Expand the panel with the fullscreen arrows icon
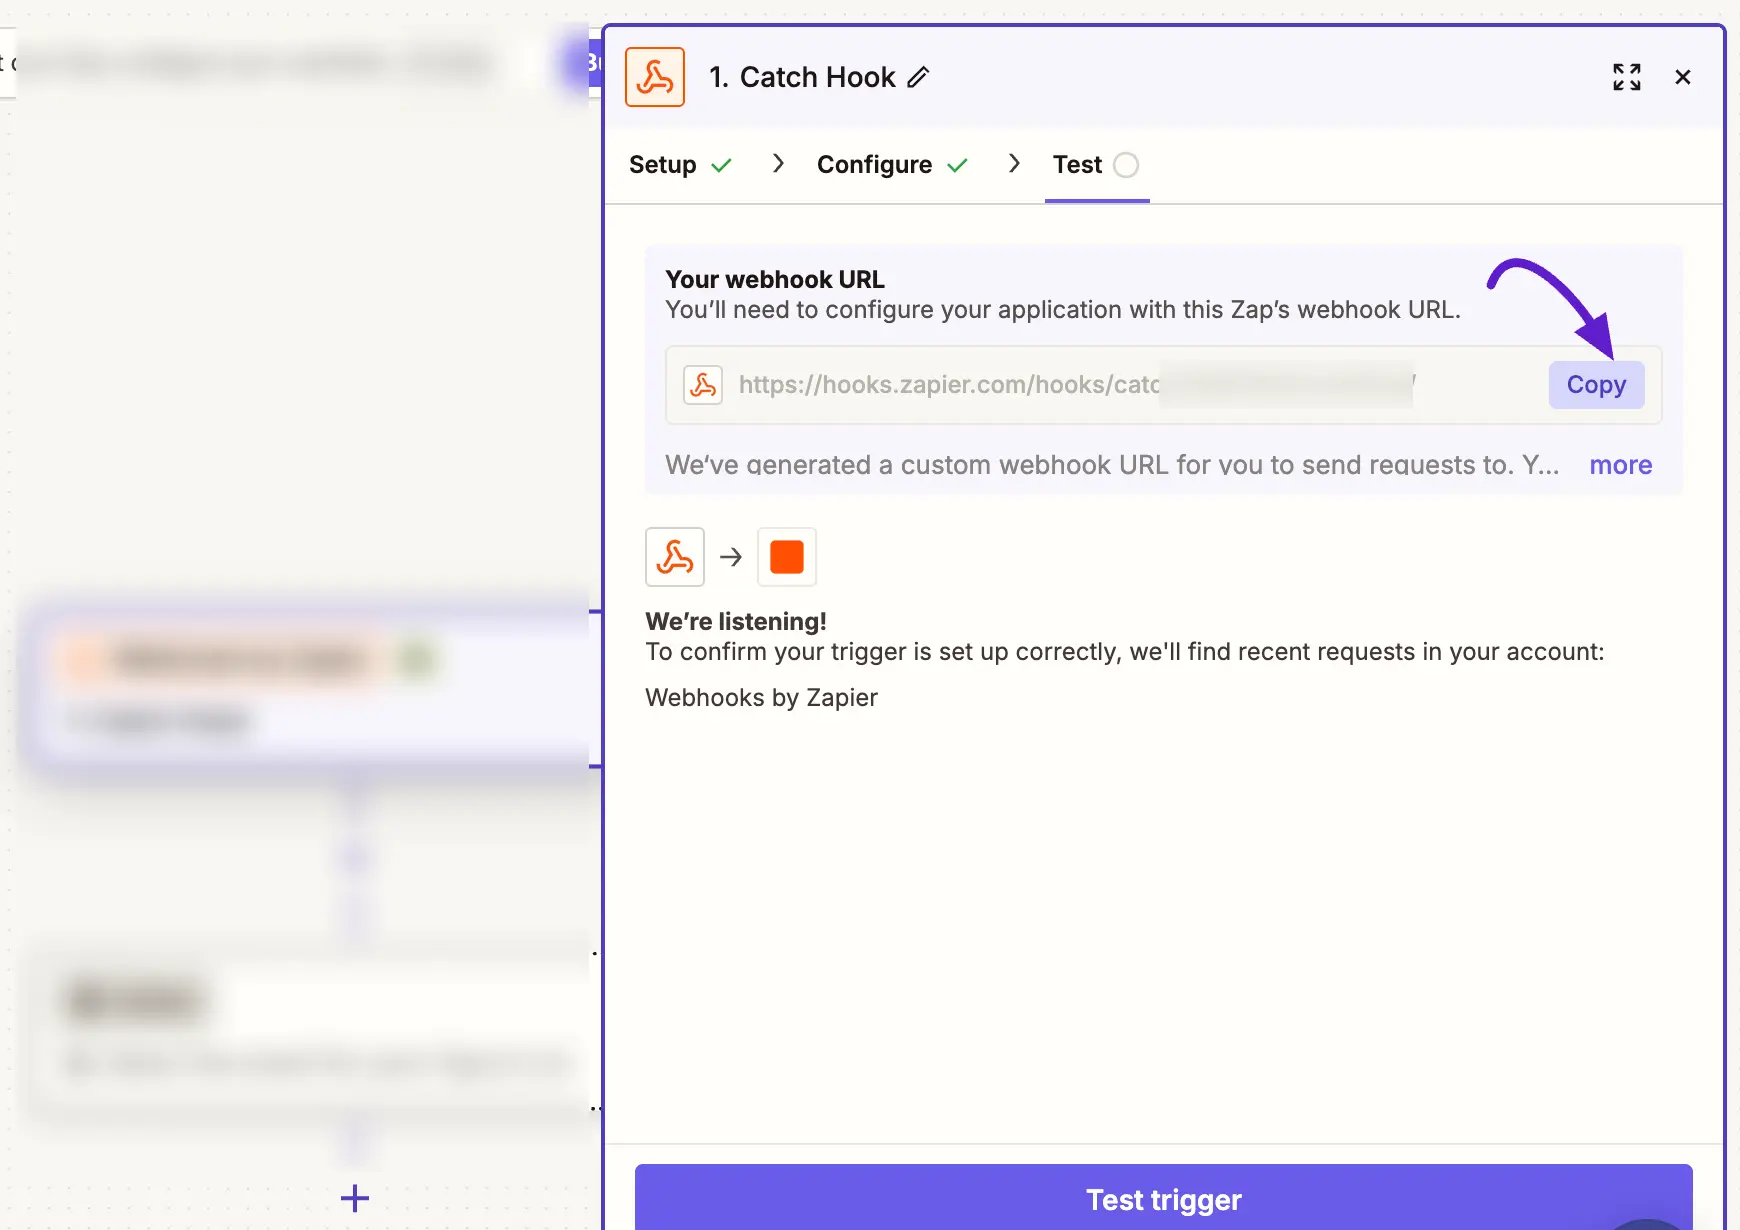This screenshot has width=1740, height=1230. pyautogui.click(x=1627, y=77)
